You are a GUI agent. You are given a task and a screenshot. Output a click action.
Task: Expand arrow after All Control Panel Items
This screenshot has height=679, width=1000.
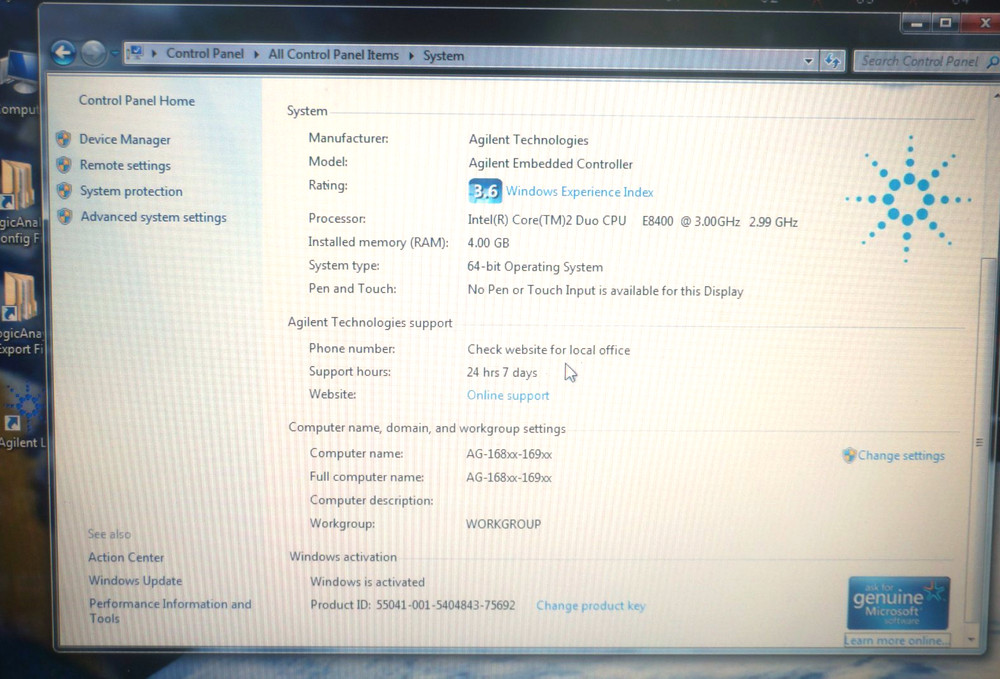(x=411, y=56)
